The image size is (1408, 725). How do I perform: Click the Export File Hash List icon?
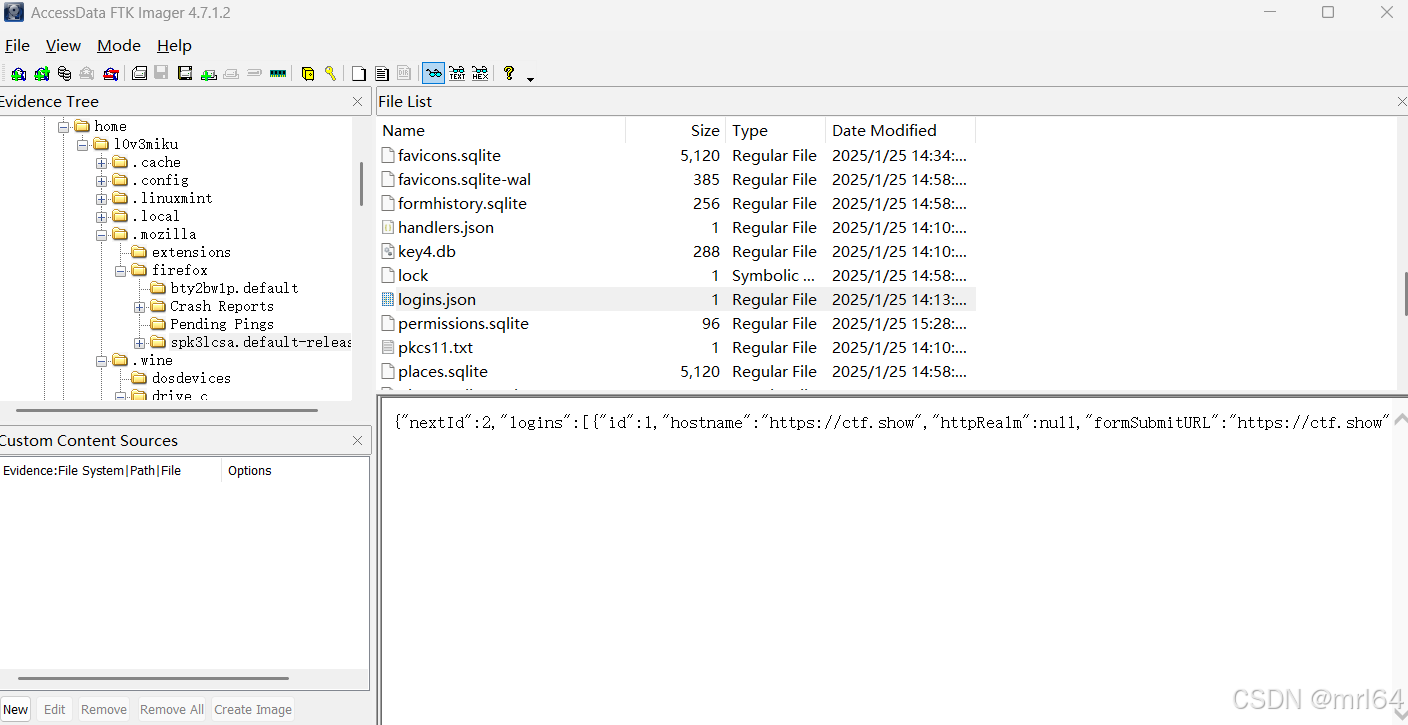coord(382,73)
